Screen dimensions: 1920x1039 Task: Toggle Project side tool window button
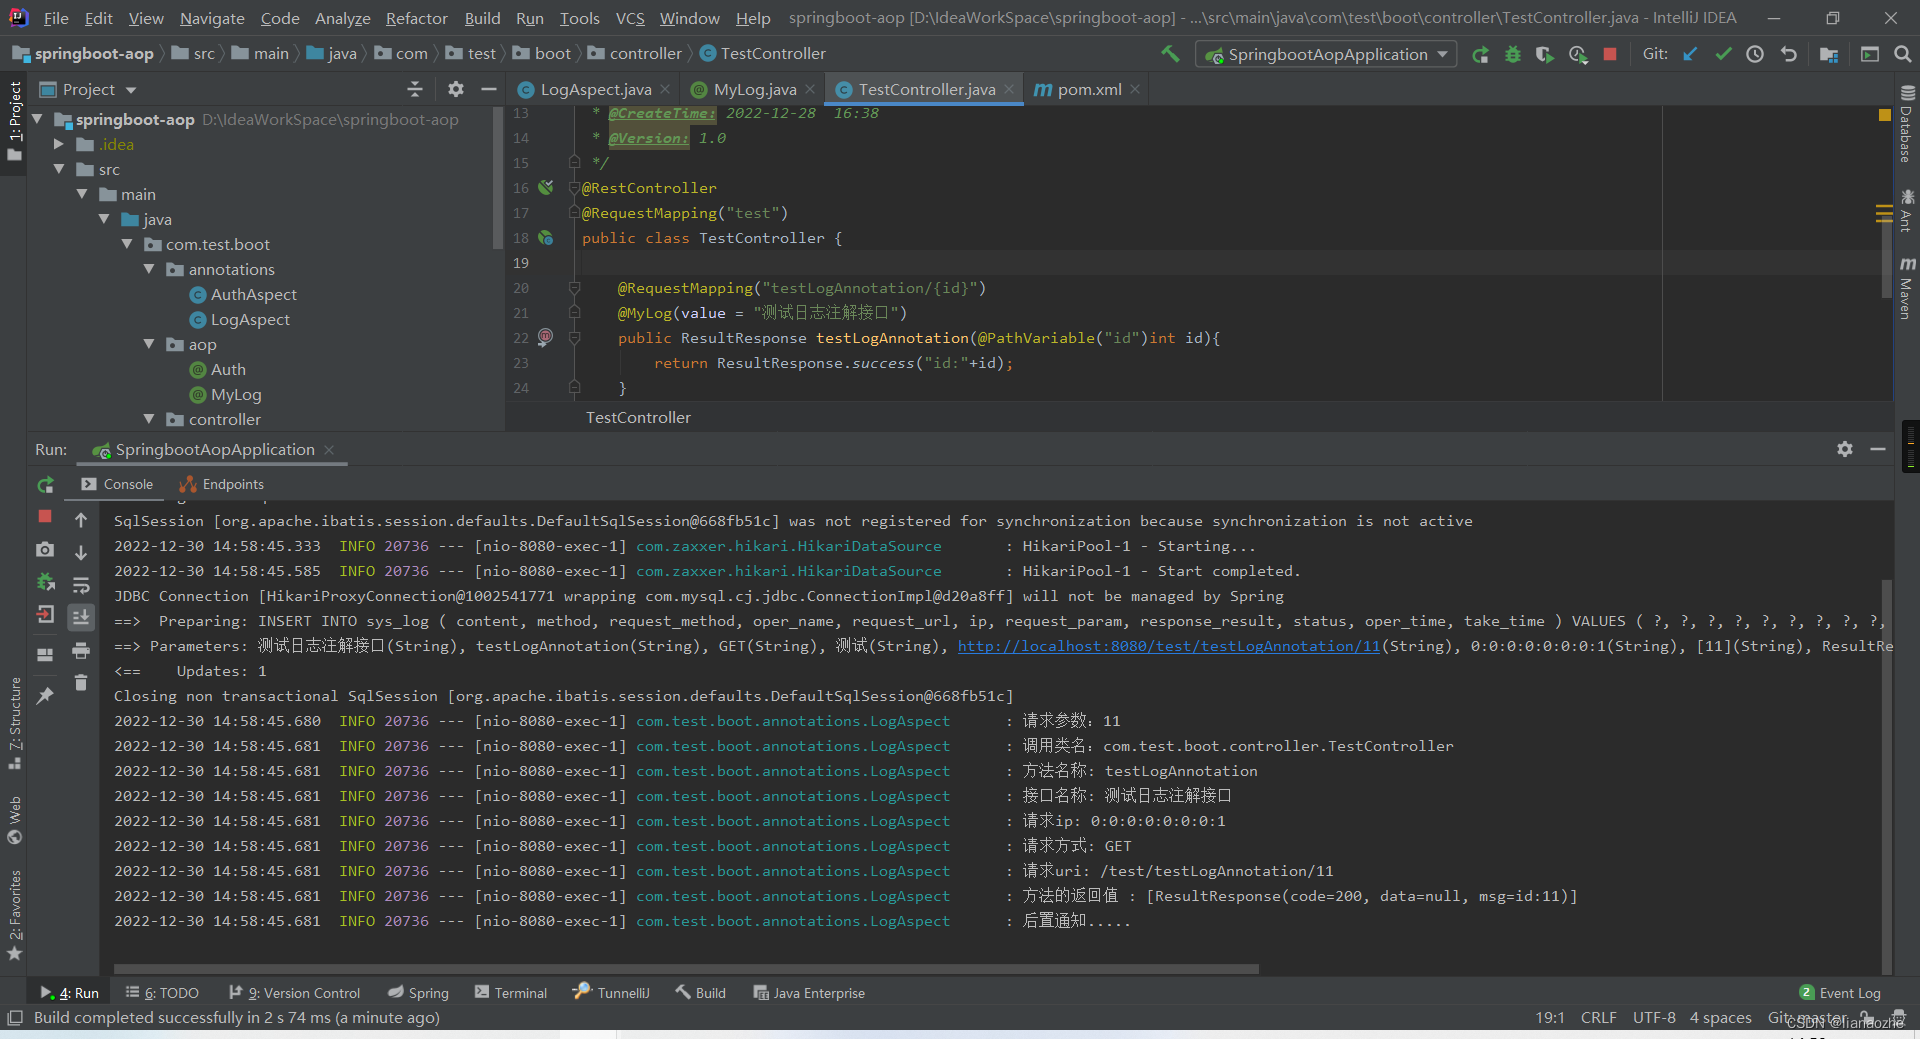pyautogui.click(x=15, y=120)
